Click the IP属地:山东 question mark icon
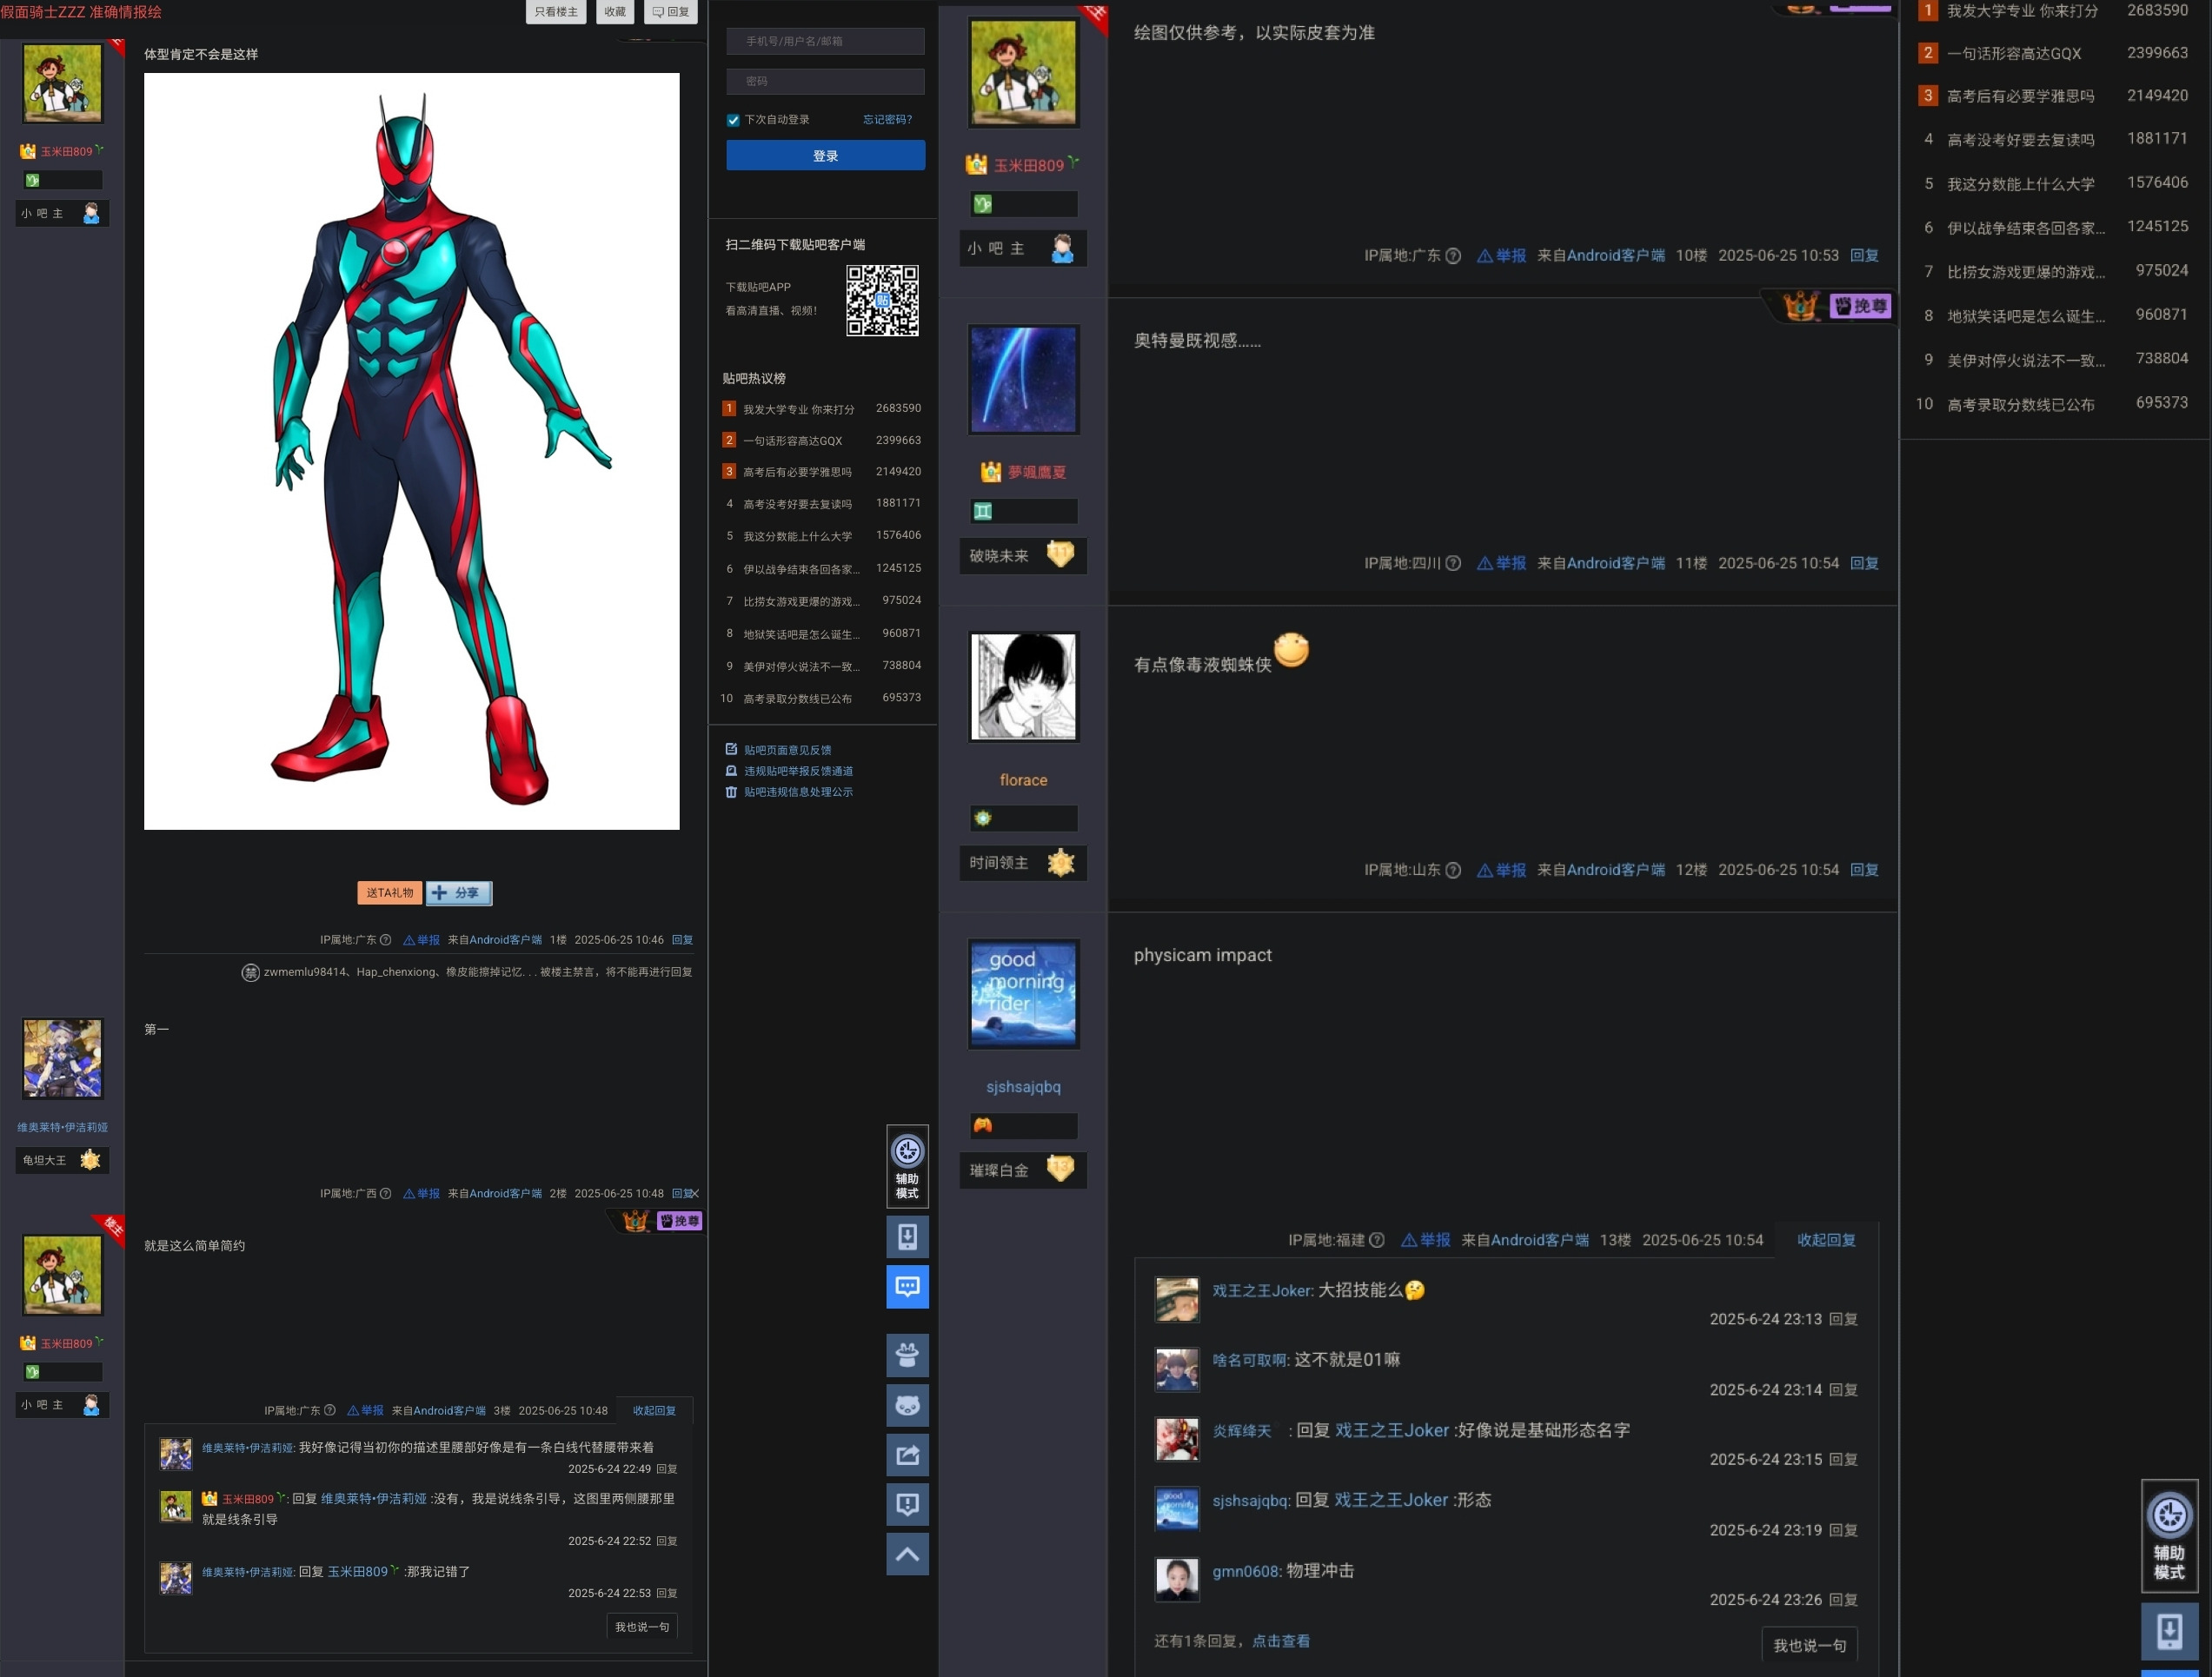This screenshot has width=2212, height=1677. coord(1453,871)
